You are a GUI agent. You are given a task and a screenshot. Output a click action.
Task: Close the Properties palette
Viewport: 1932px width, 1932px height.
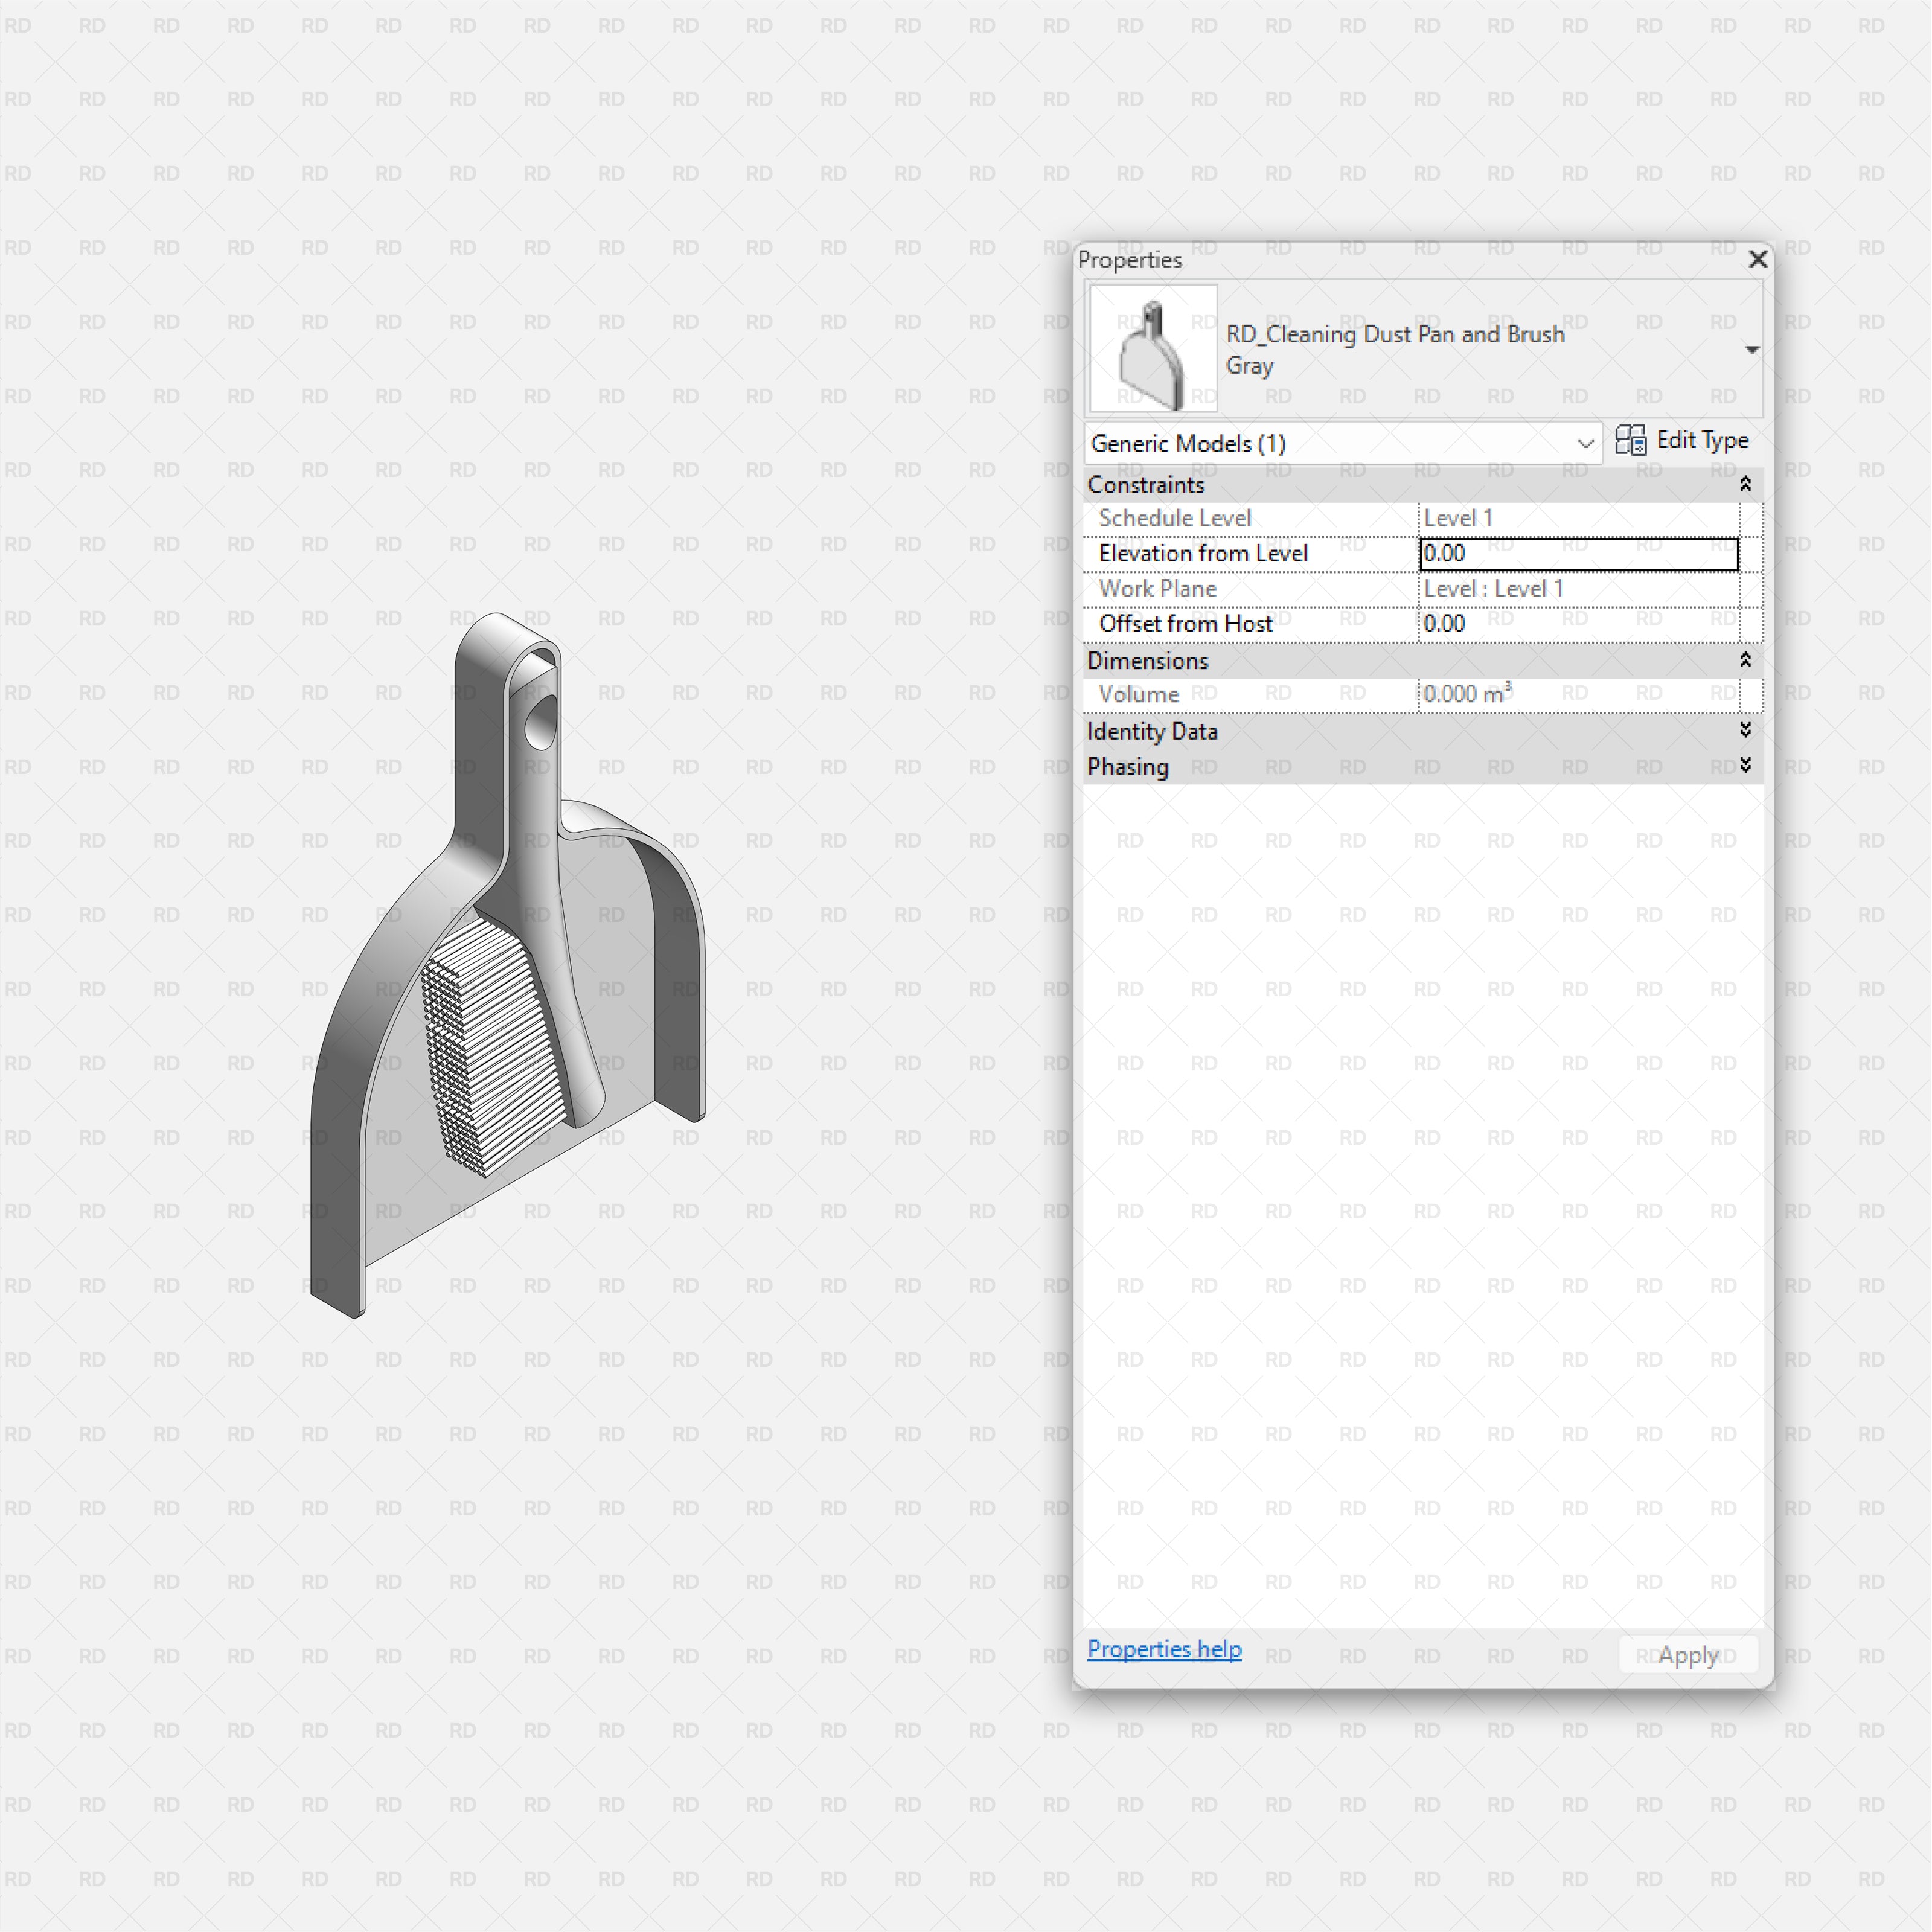point(1758,259)
